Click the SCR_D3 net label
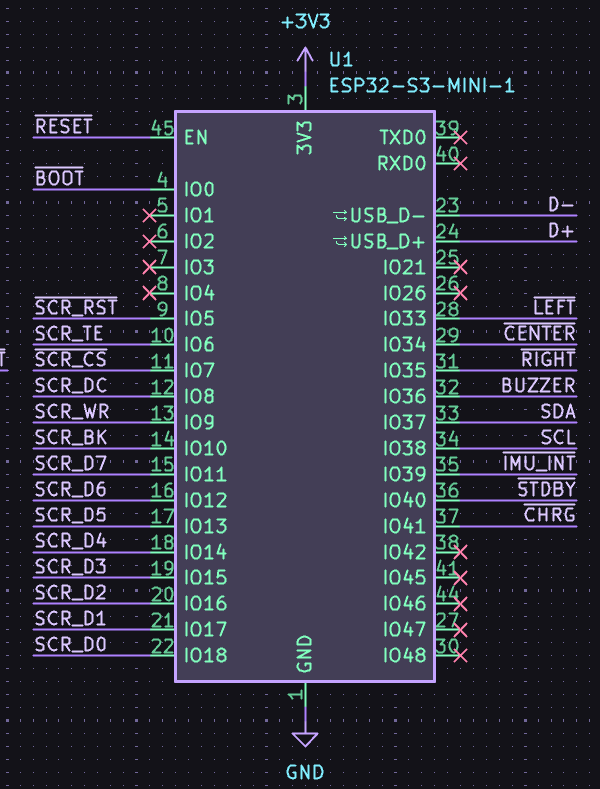The width and height of the screenshot is (600, 789). coord(70,567)
